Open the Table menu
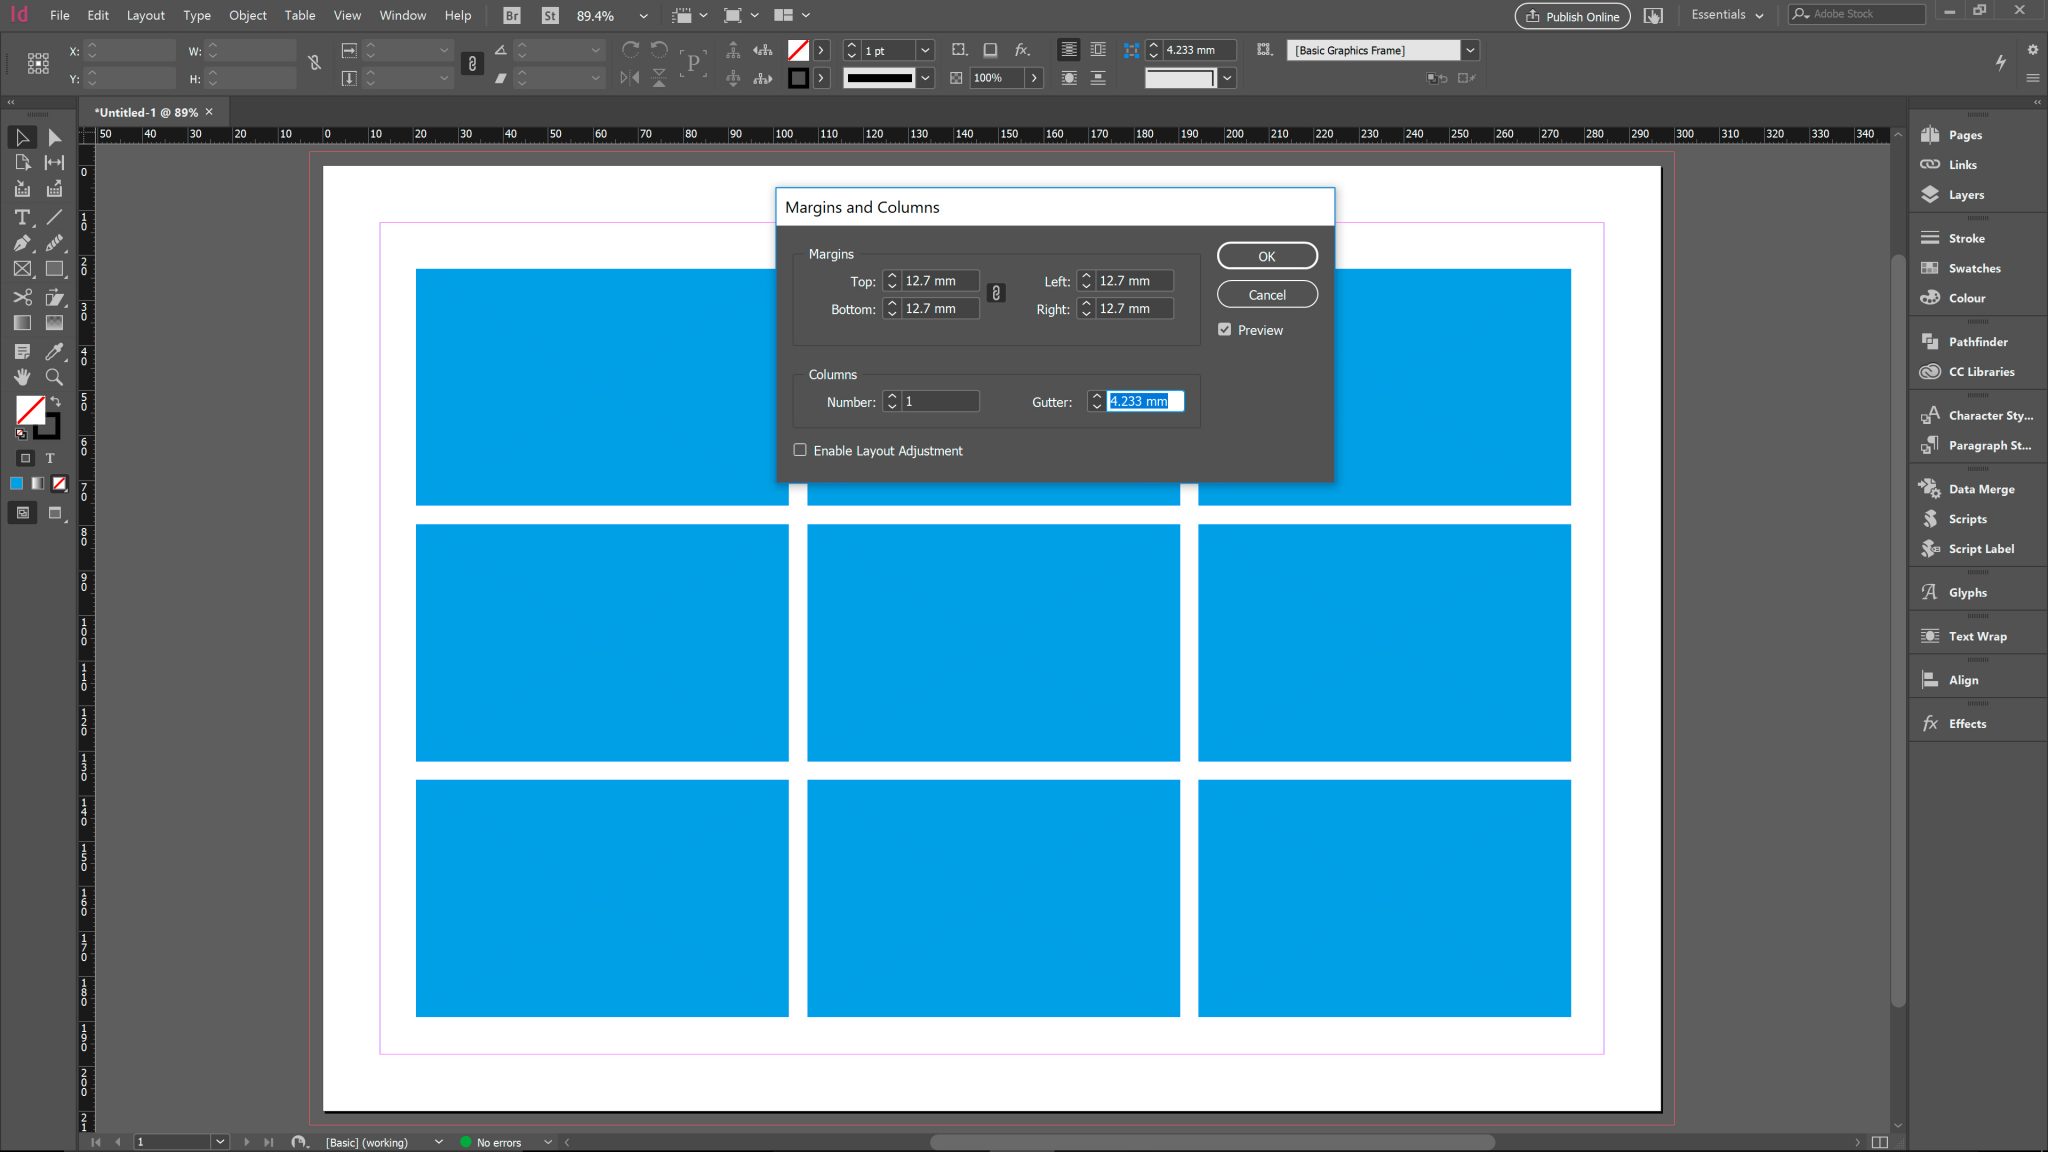 [x=299, y=15]
